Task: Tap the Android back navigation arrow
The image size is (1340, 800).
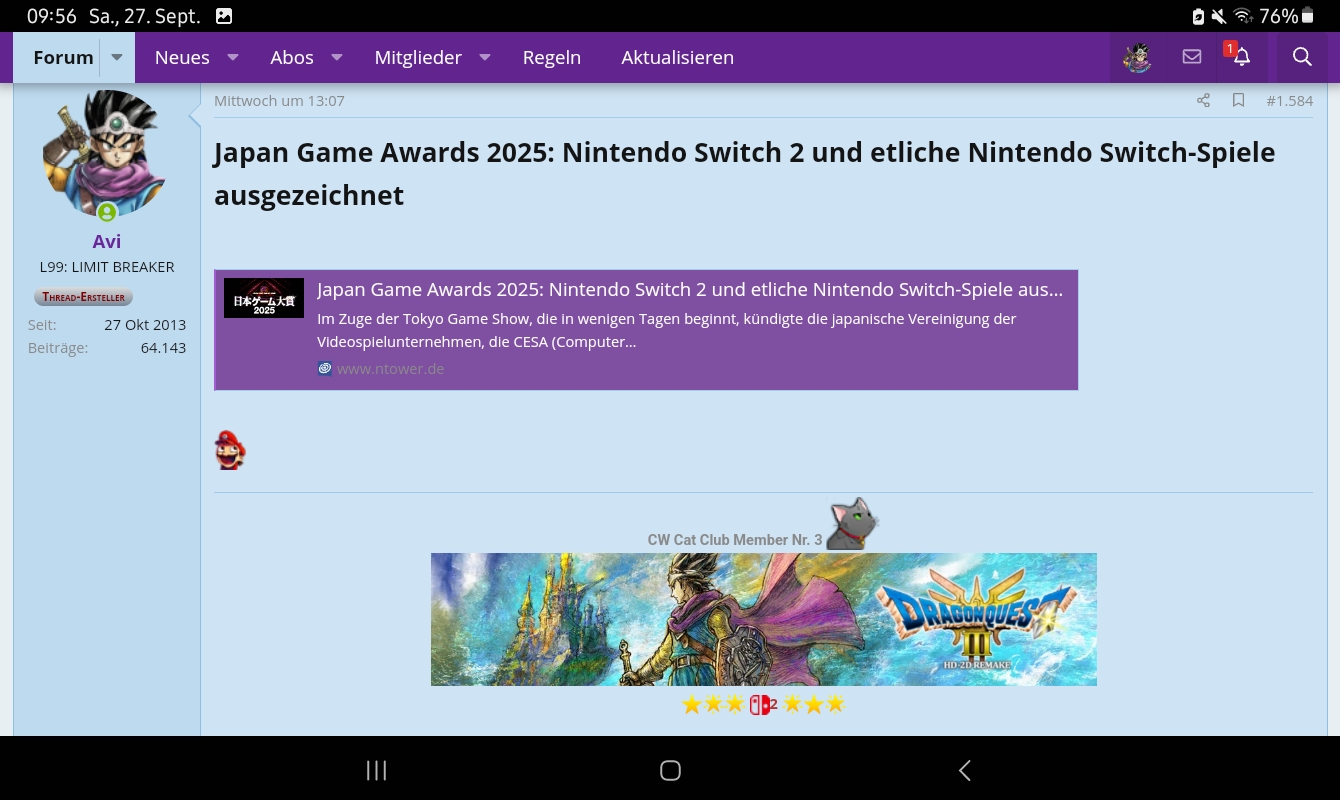Action: [964, 770]
